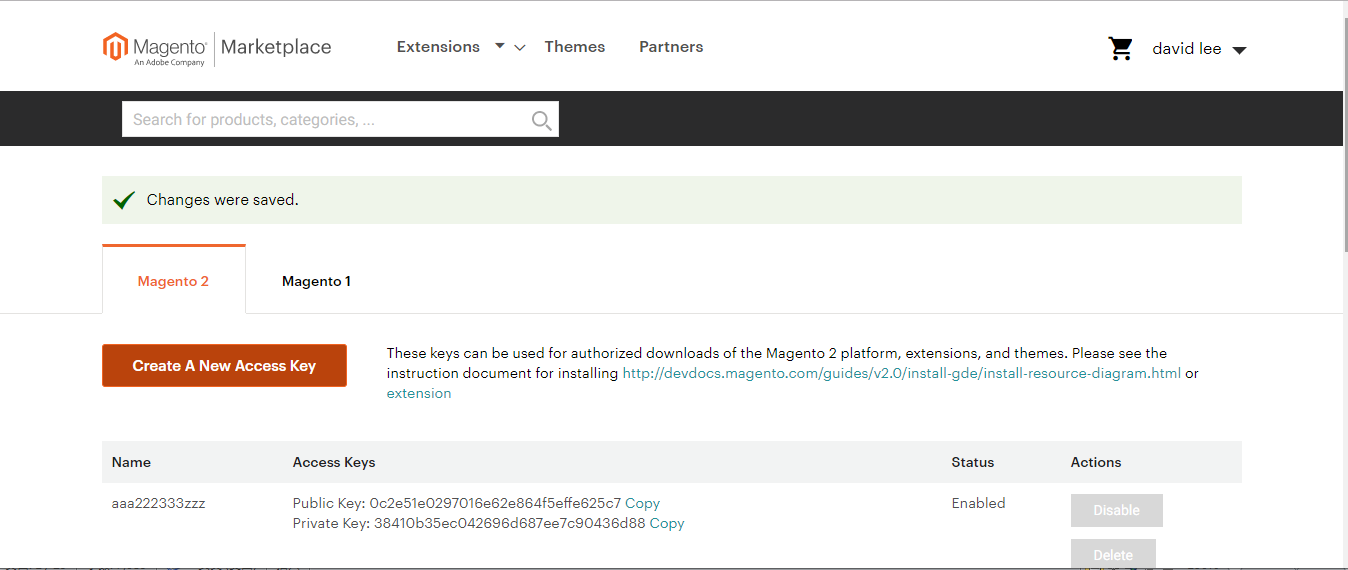The width and height of the screenshot is (1348, 570).
Task: Expand the Extensions menu chevron
Action: (x=519, y=48)
